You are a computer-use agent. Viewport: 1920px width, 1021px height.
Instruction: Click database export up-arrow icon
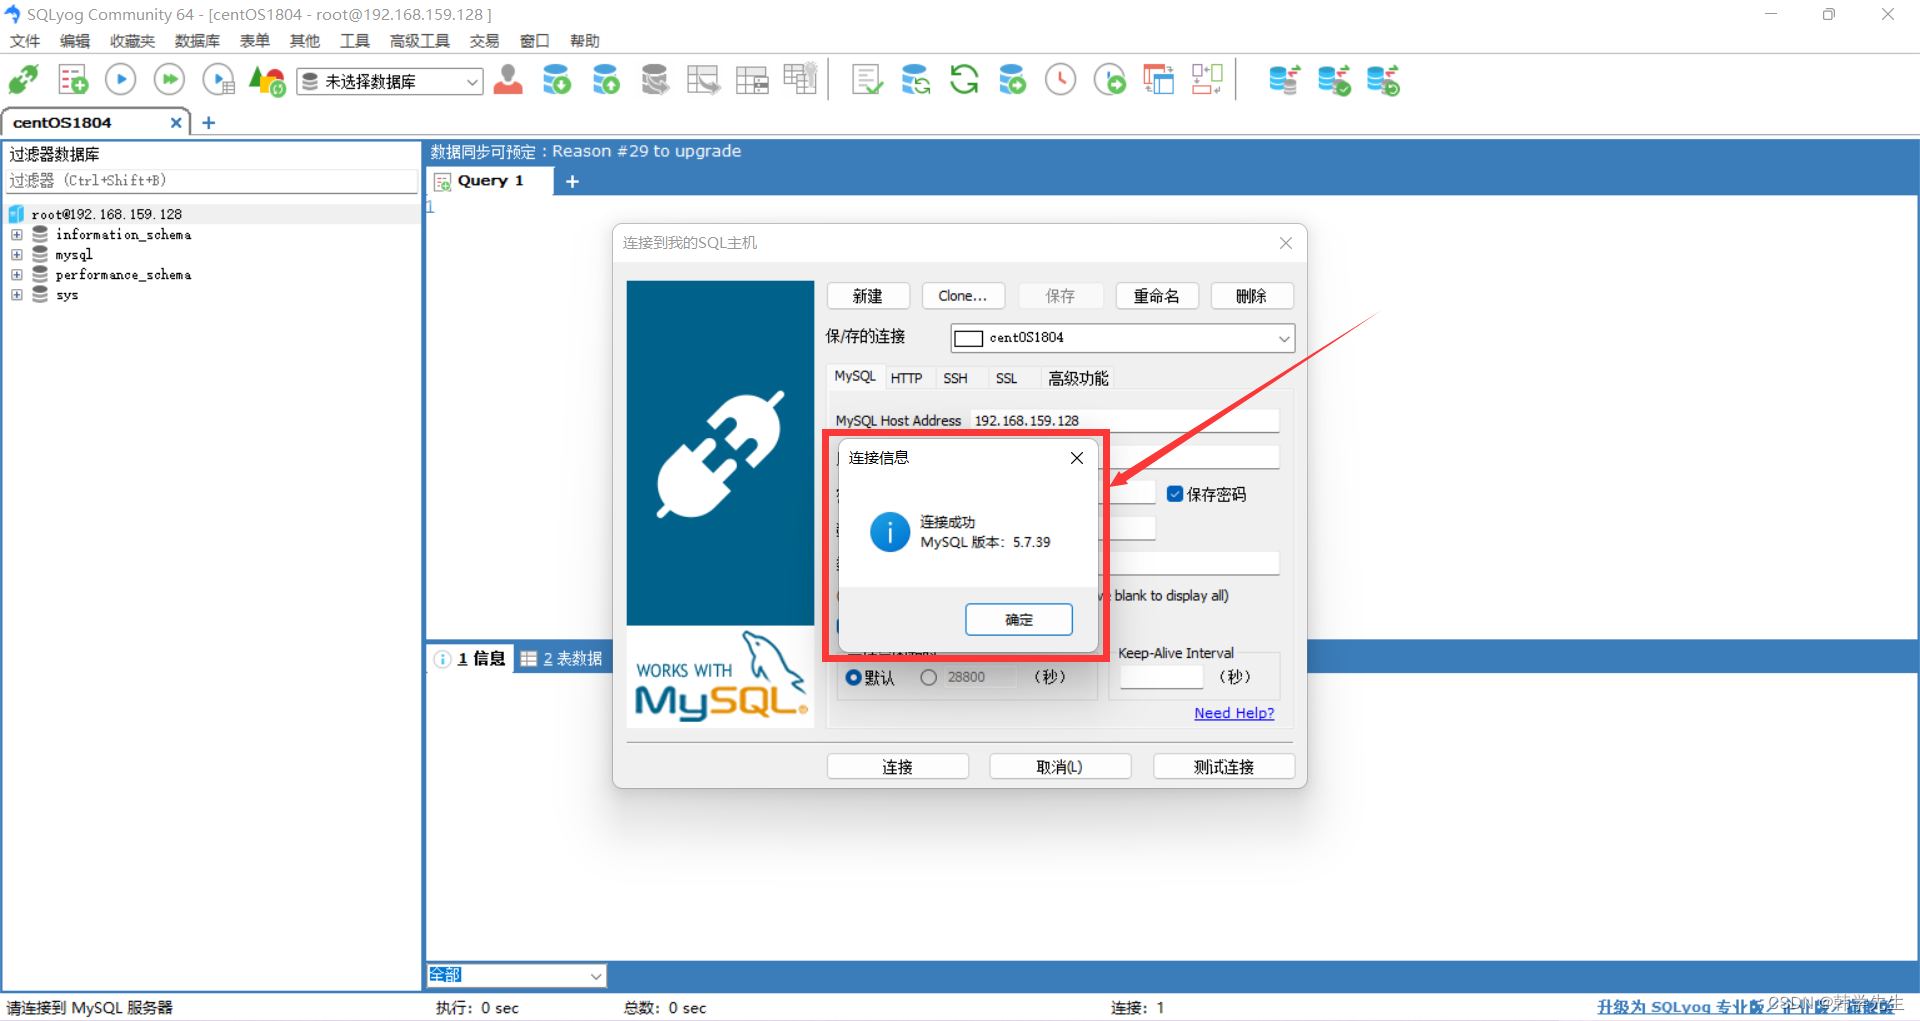point(605,79)
